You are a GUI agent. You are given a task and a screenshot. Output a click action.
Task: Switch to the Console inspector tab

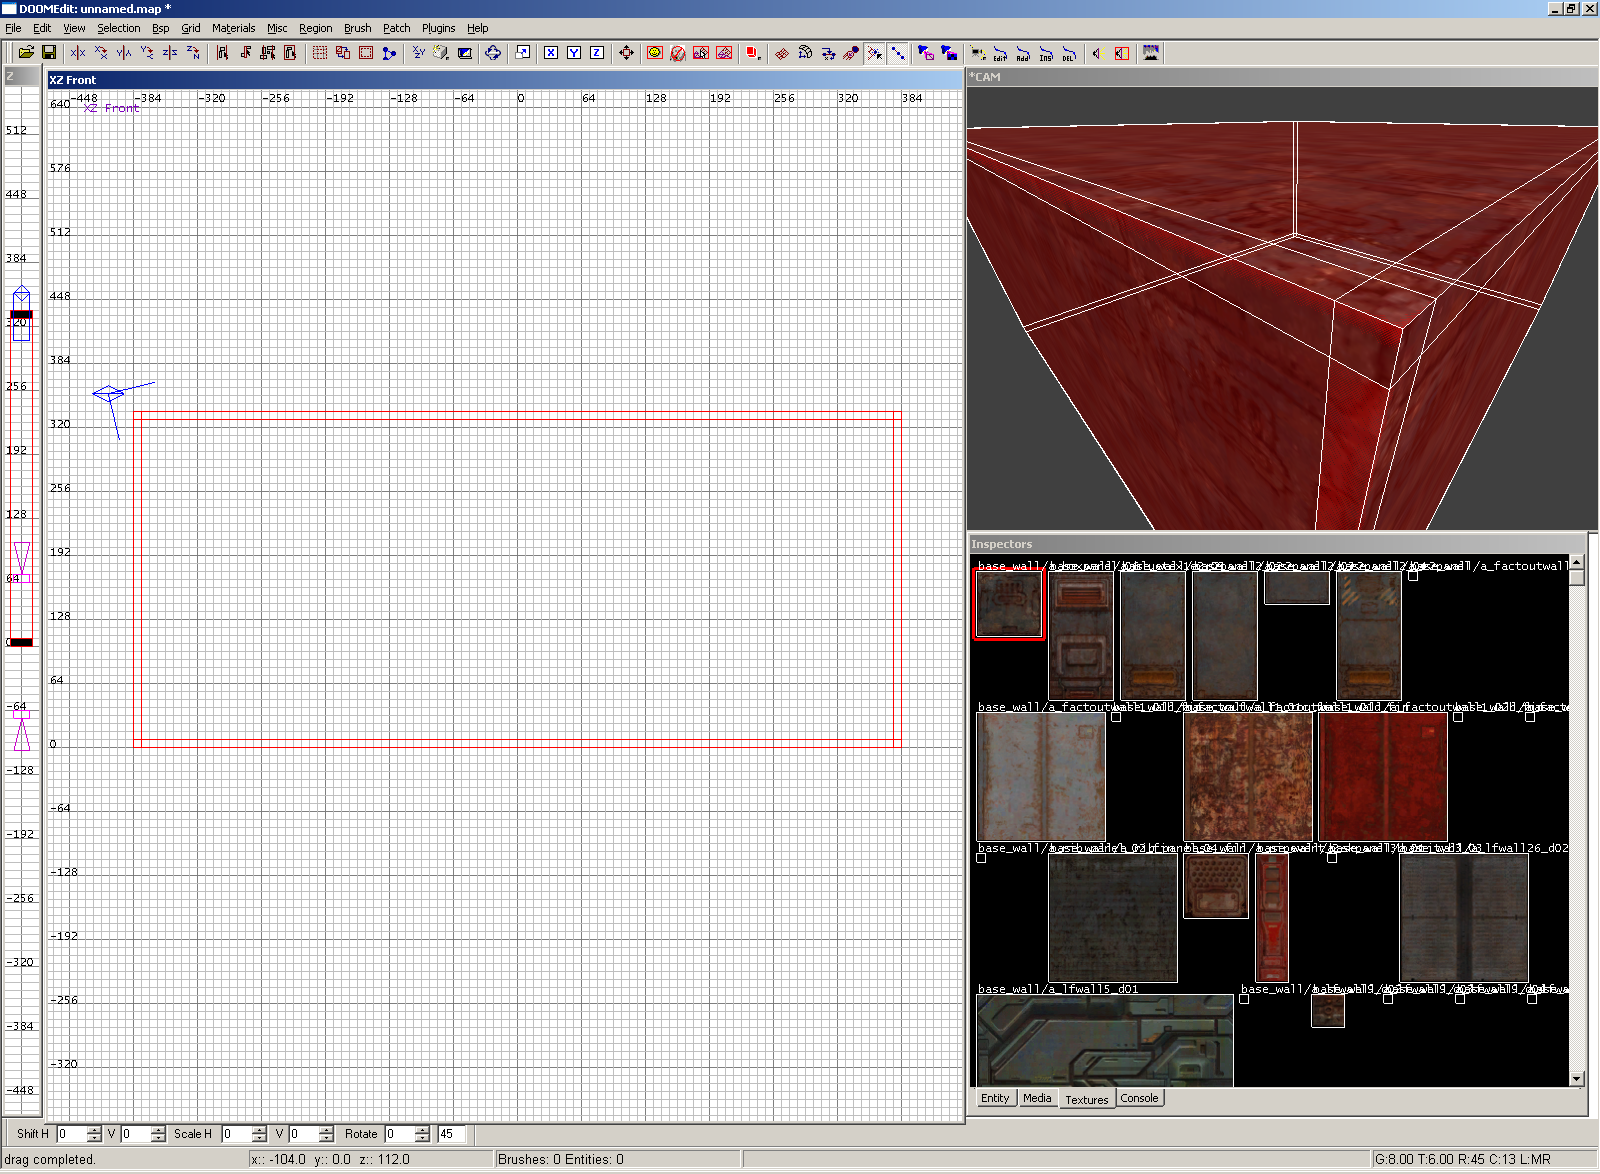click(x=1139, y=1098)
